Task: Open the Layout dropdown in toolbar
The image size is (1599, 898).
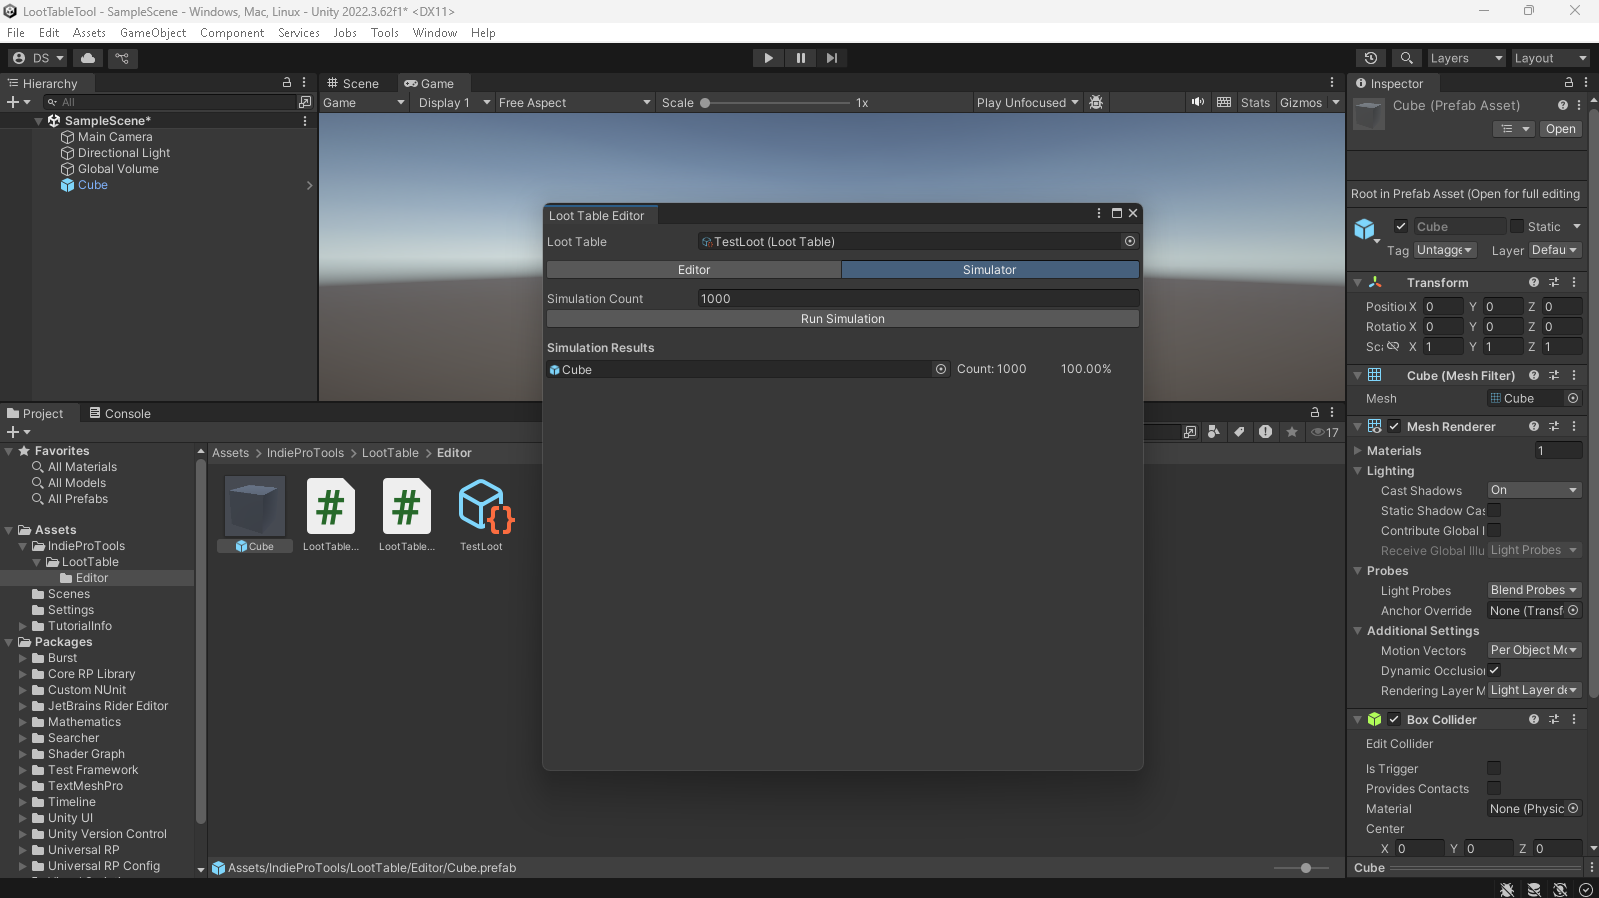Action: [x=1549, y=58]
